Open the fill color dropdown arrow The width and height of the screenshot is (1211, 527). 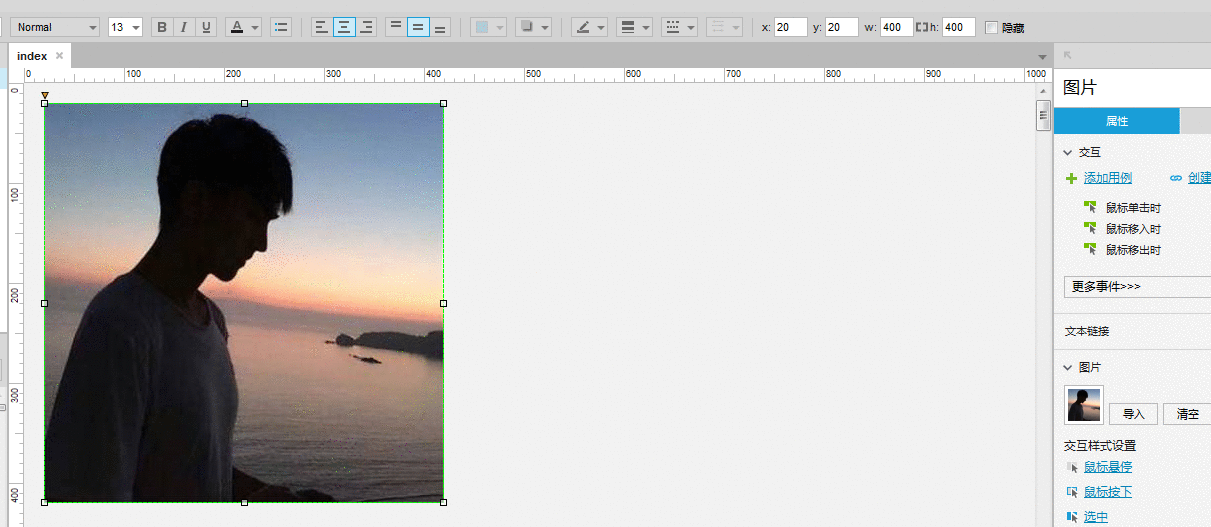pyautogui.click(x=500, y=27)
